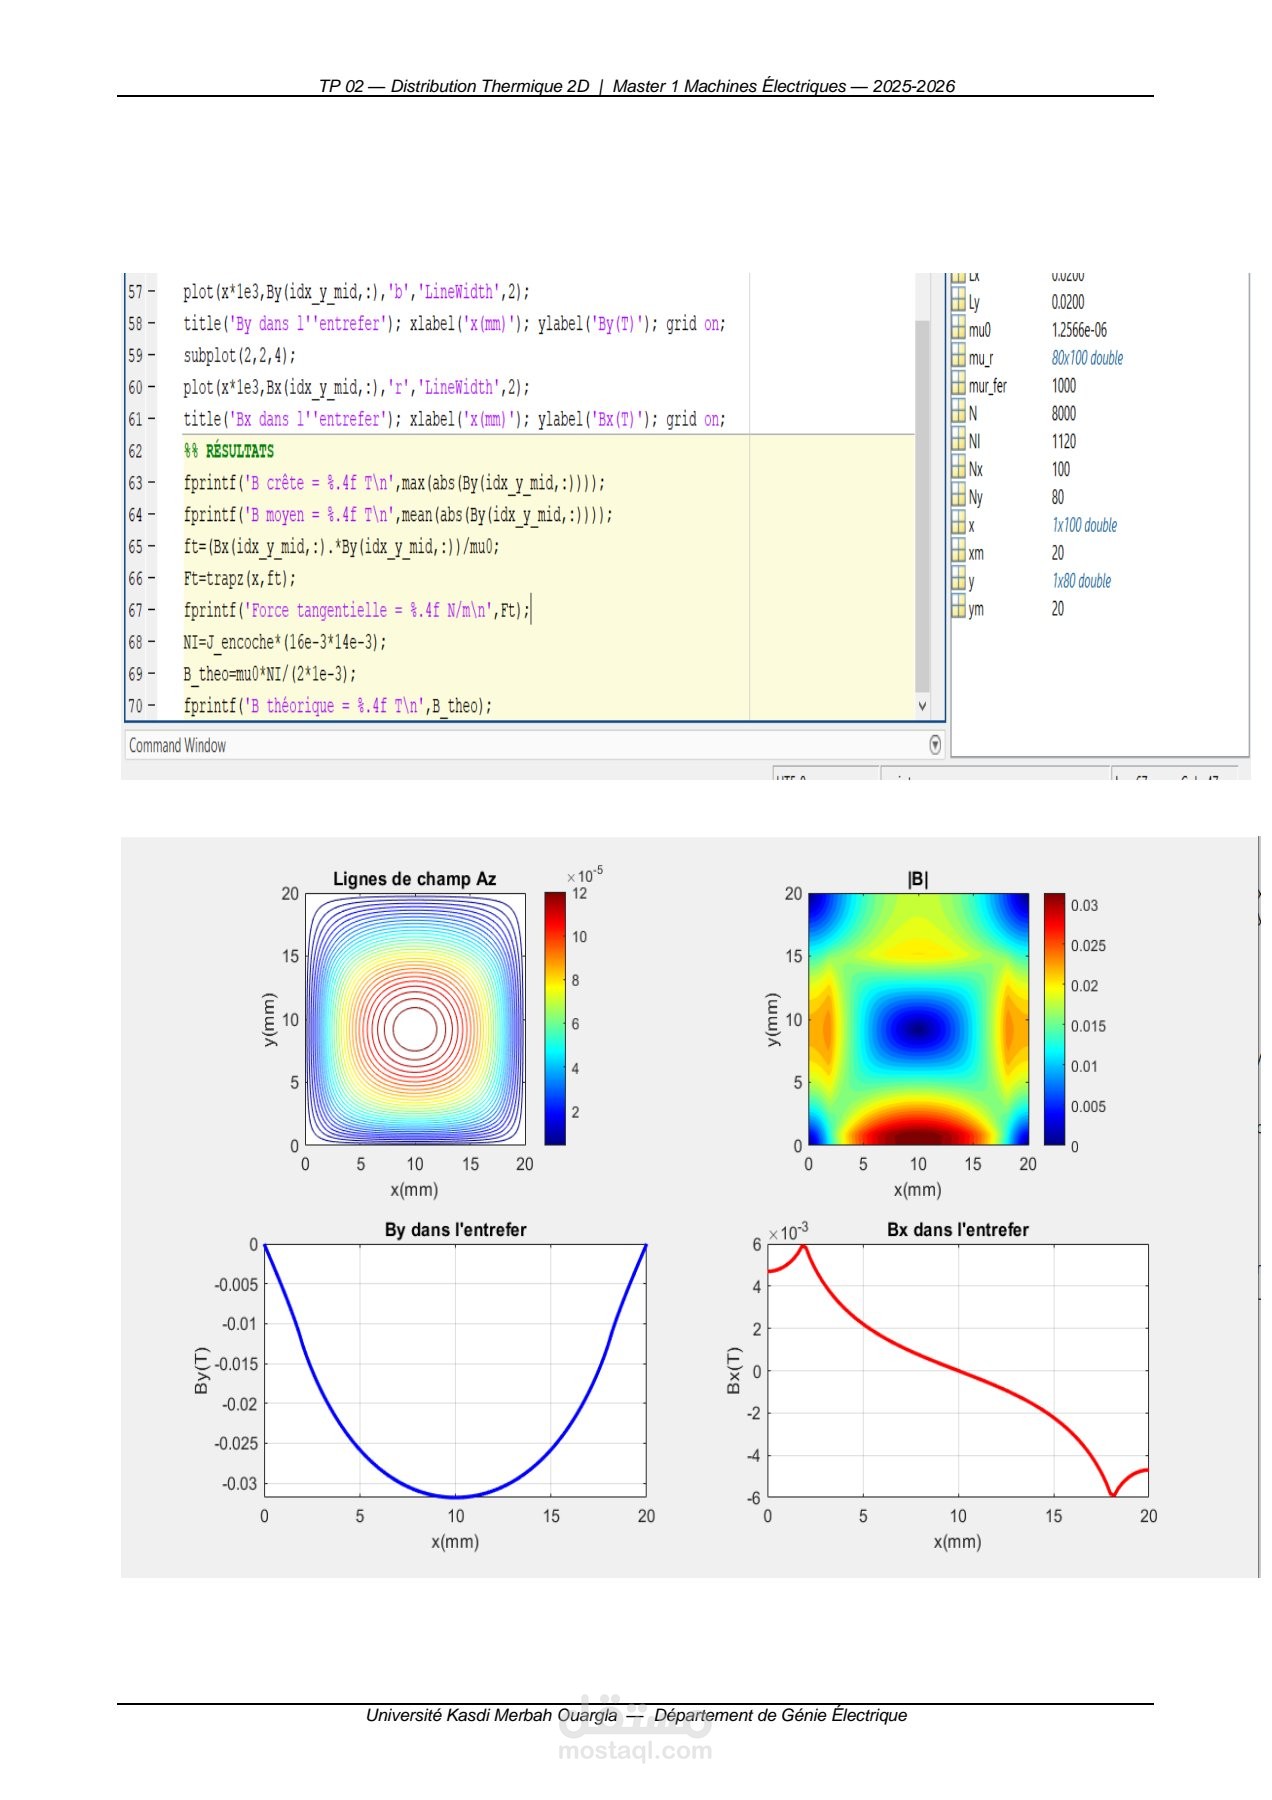Click the variable icon next to N
This screenshot has width=1272, height=1800.
point(958,413)
